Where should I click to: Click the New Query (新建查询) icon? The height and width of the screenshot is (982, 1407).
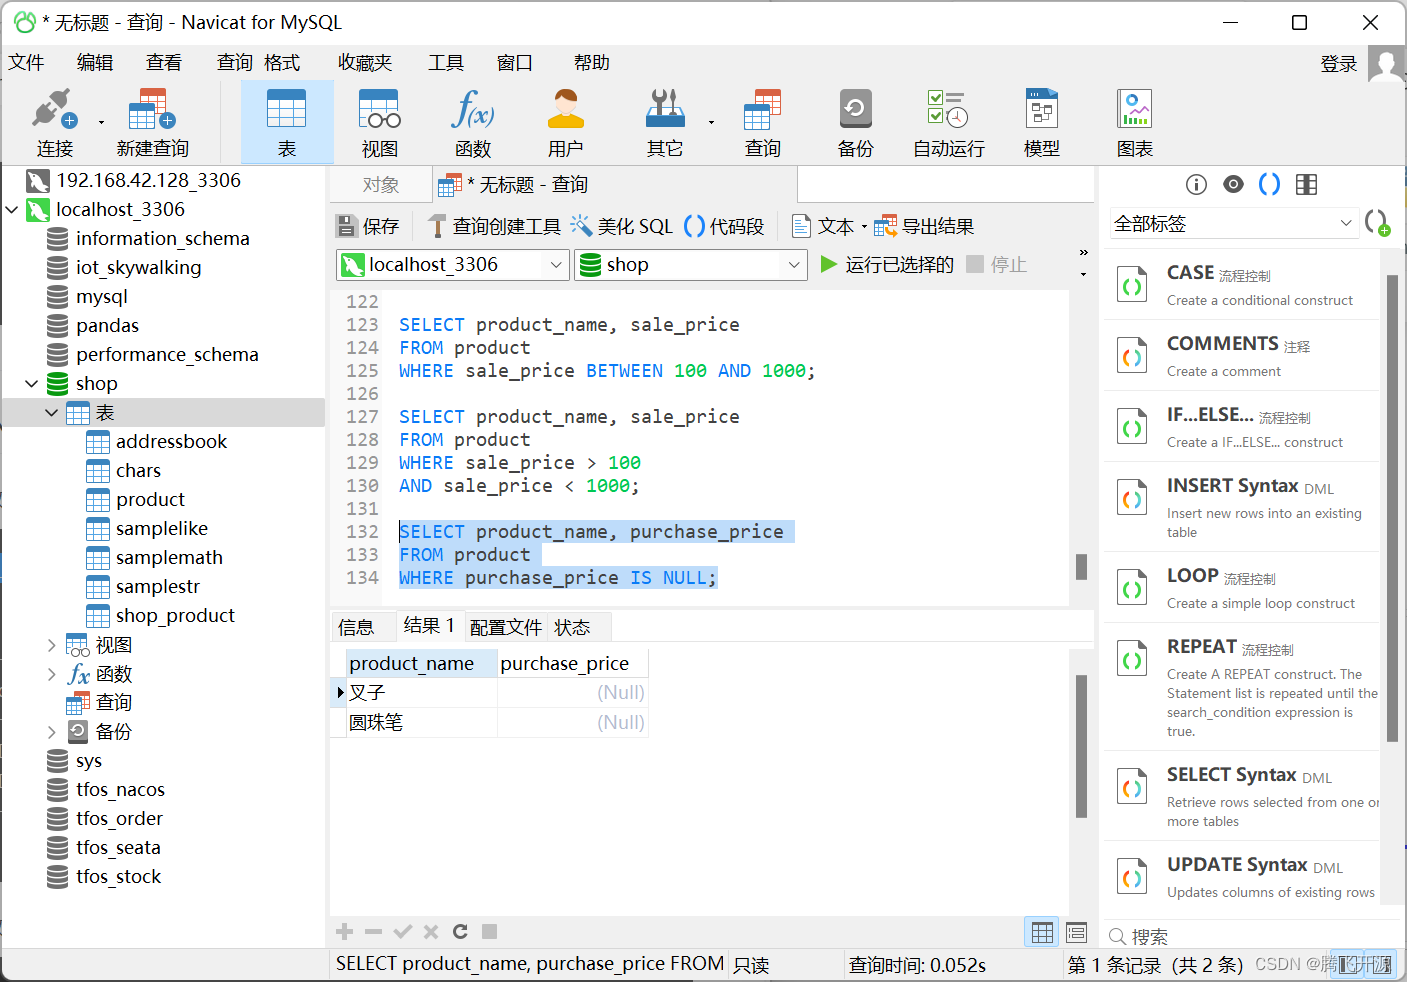click(152, 122)
